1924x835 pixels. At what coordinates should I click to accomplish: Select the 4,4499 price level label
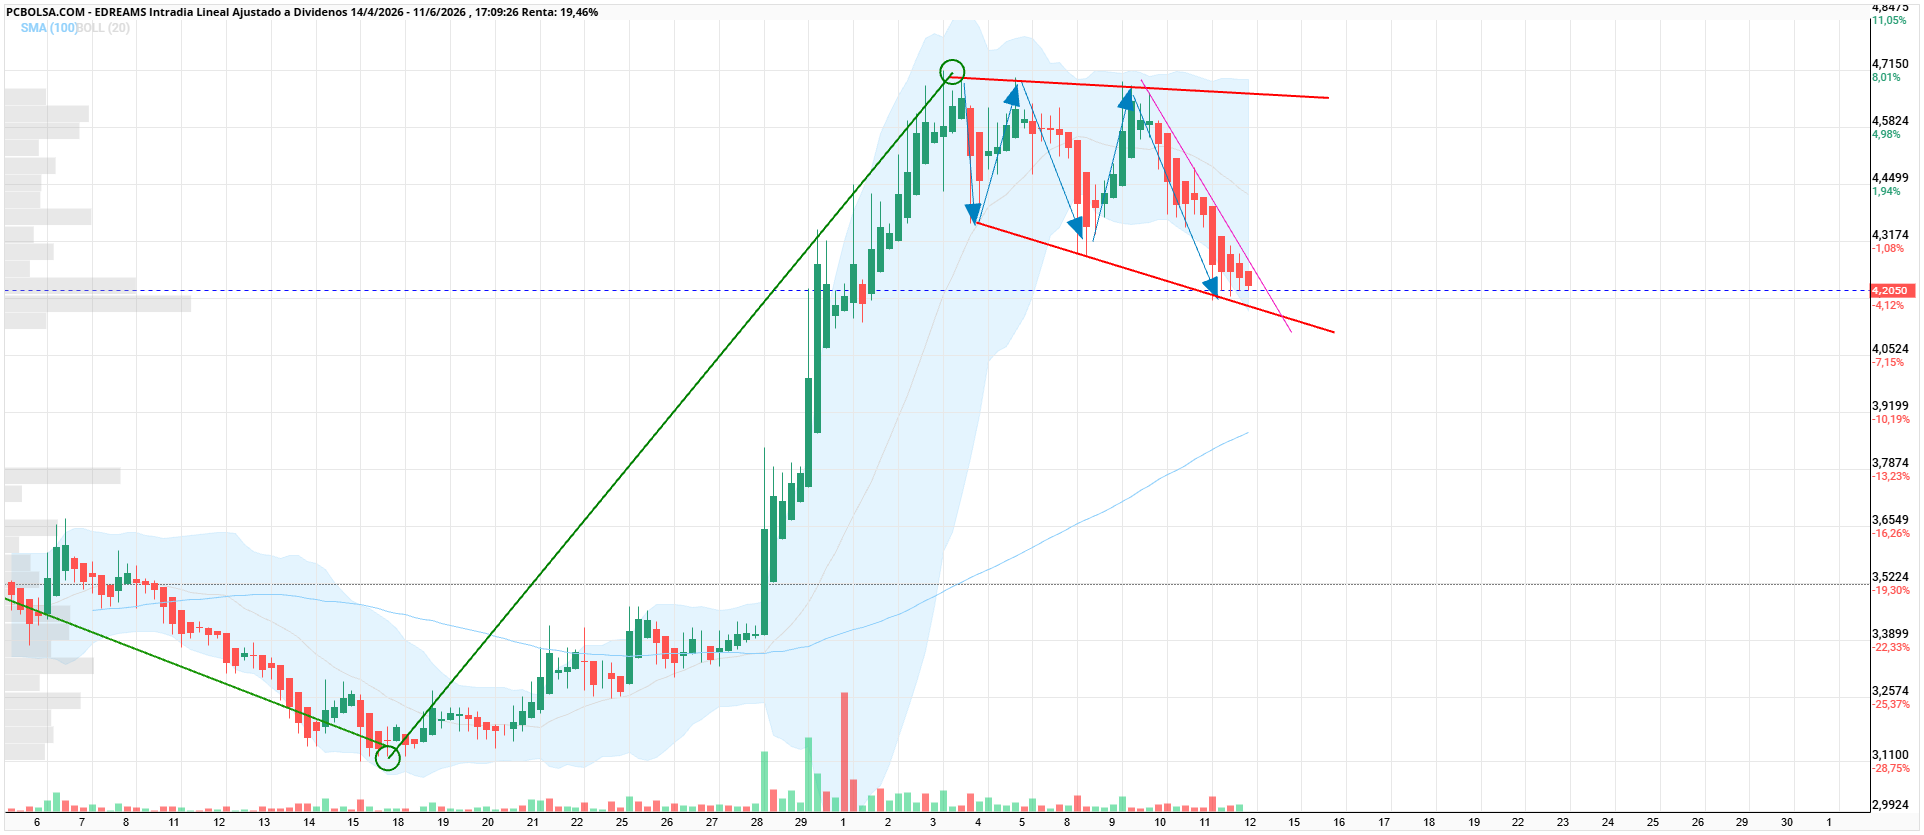click(1890, 178)
